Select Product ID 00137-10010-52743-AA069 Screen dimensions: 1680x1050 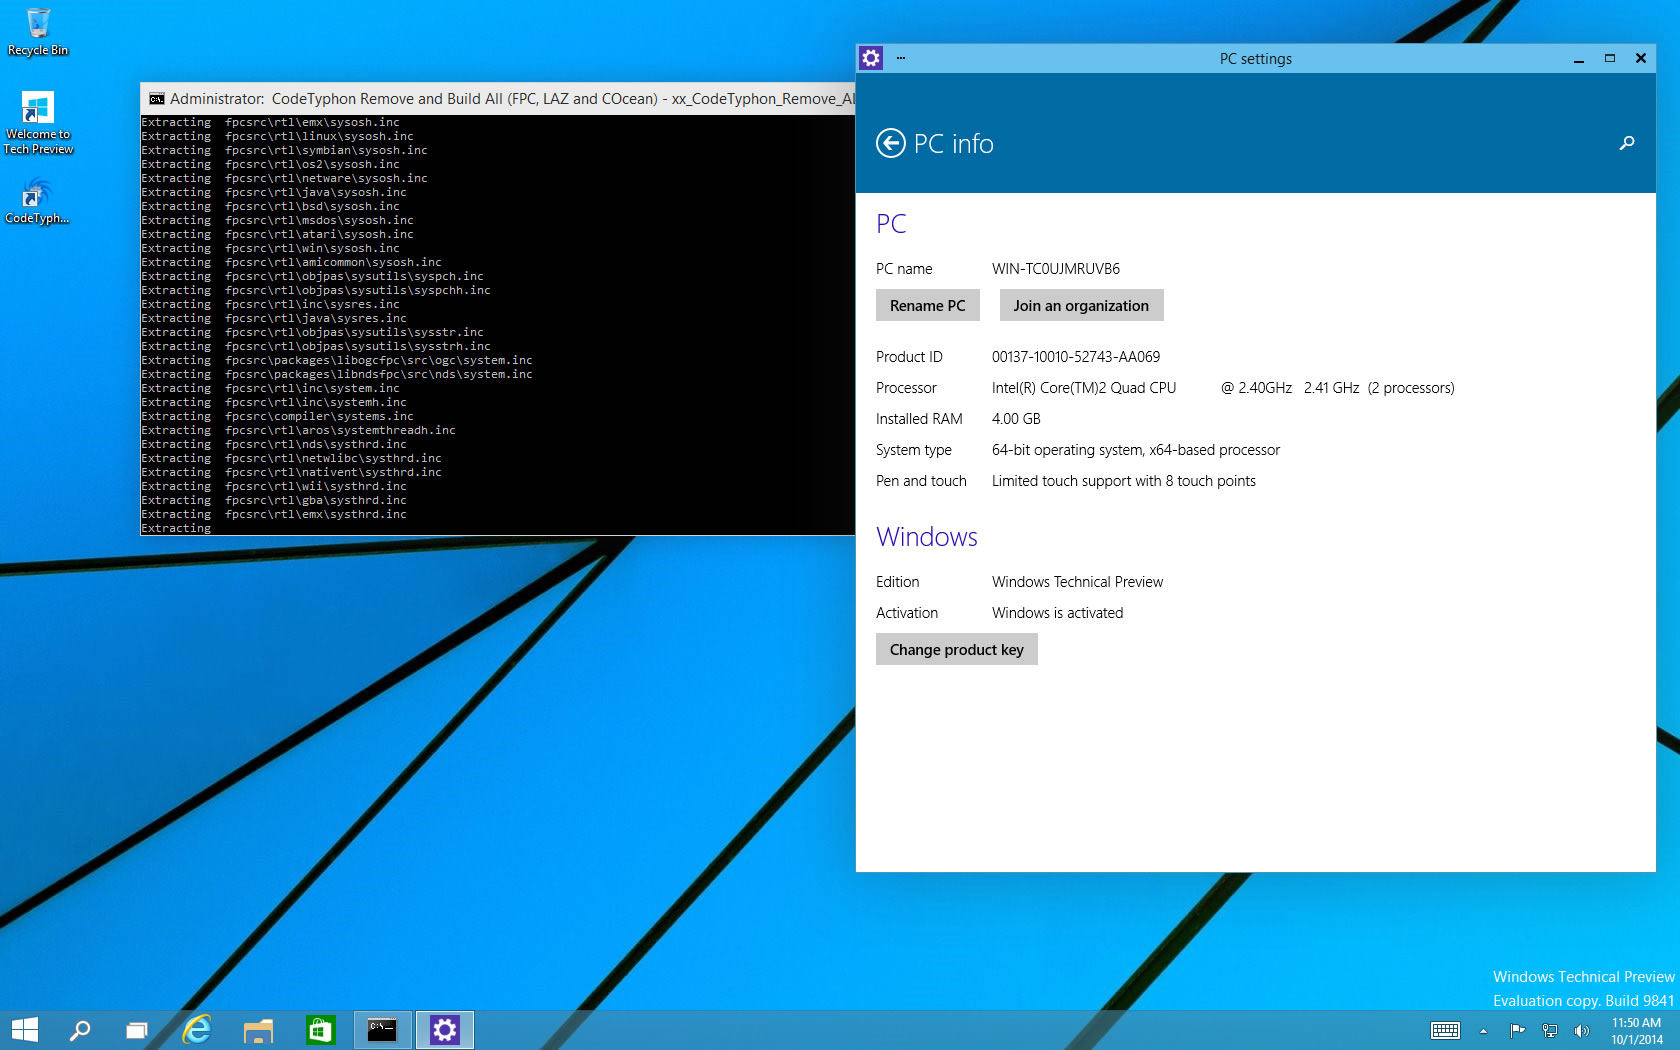1076,357
